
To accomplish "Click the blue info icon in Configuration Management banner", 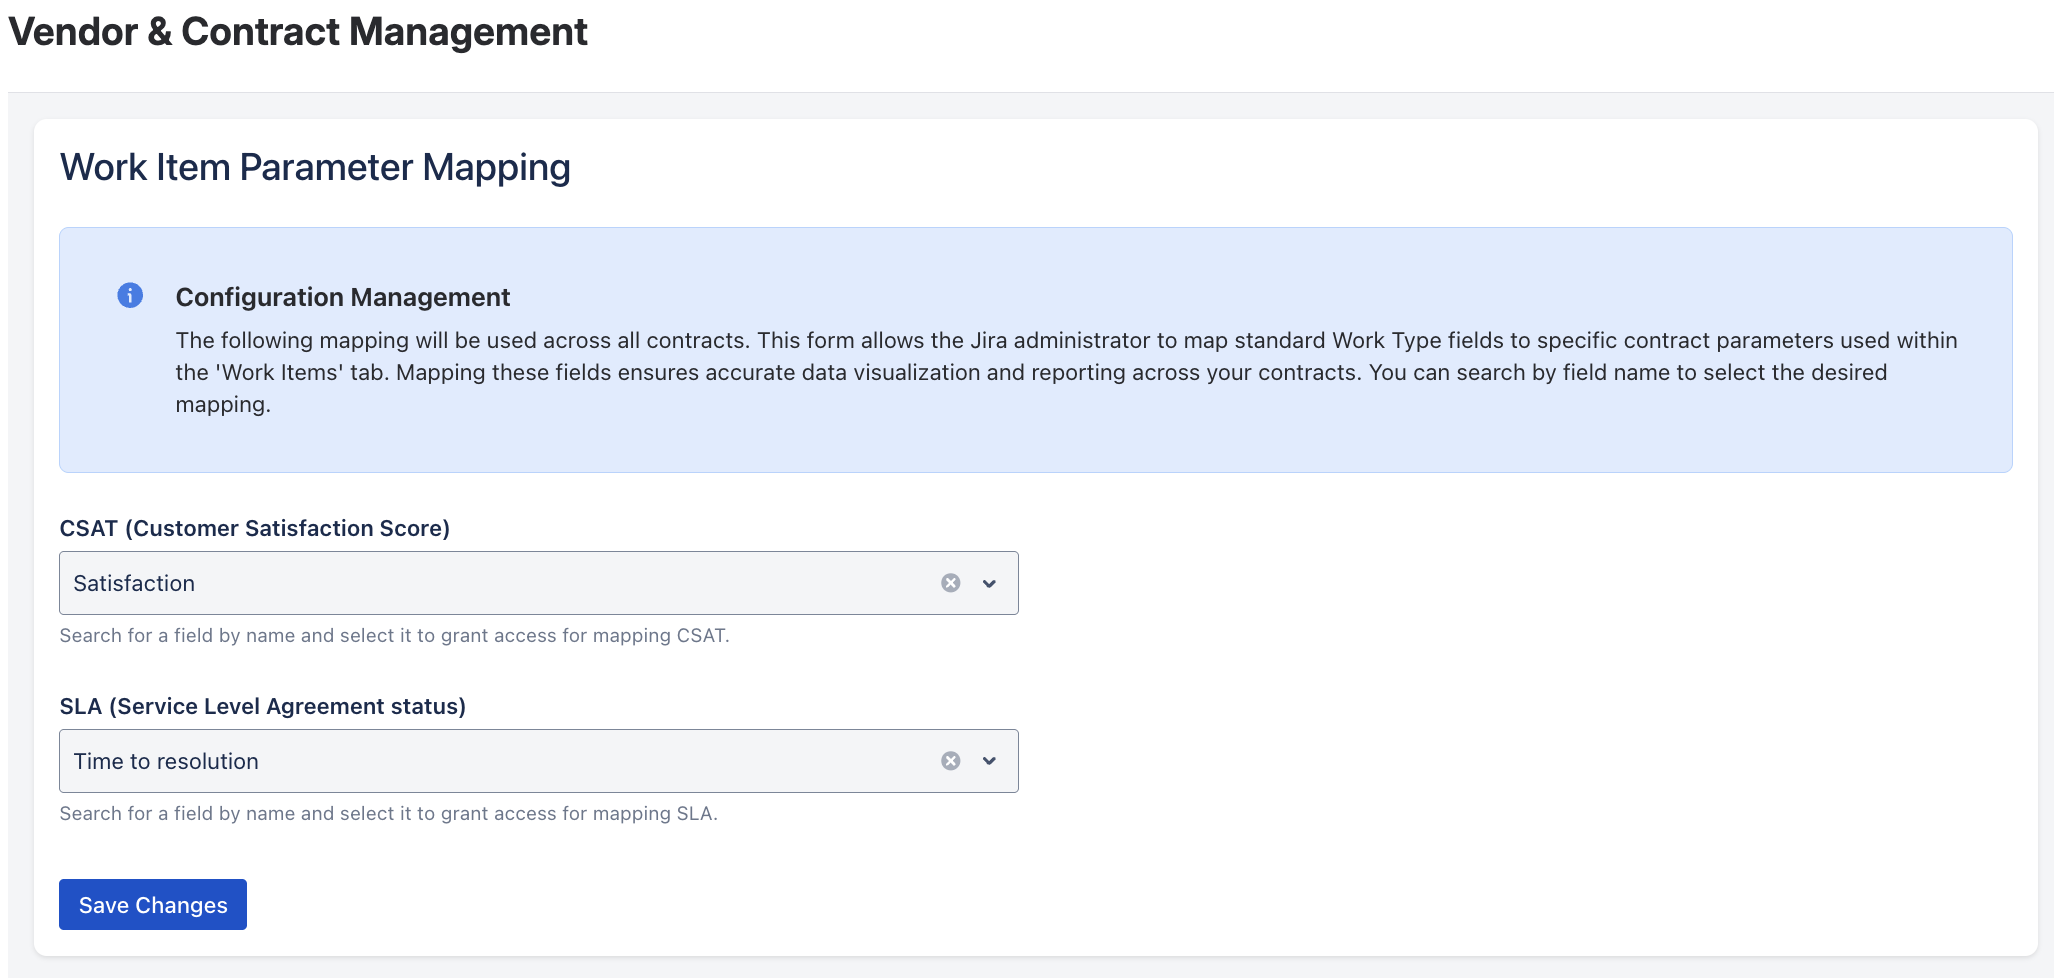I will pos(130,295).
